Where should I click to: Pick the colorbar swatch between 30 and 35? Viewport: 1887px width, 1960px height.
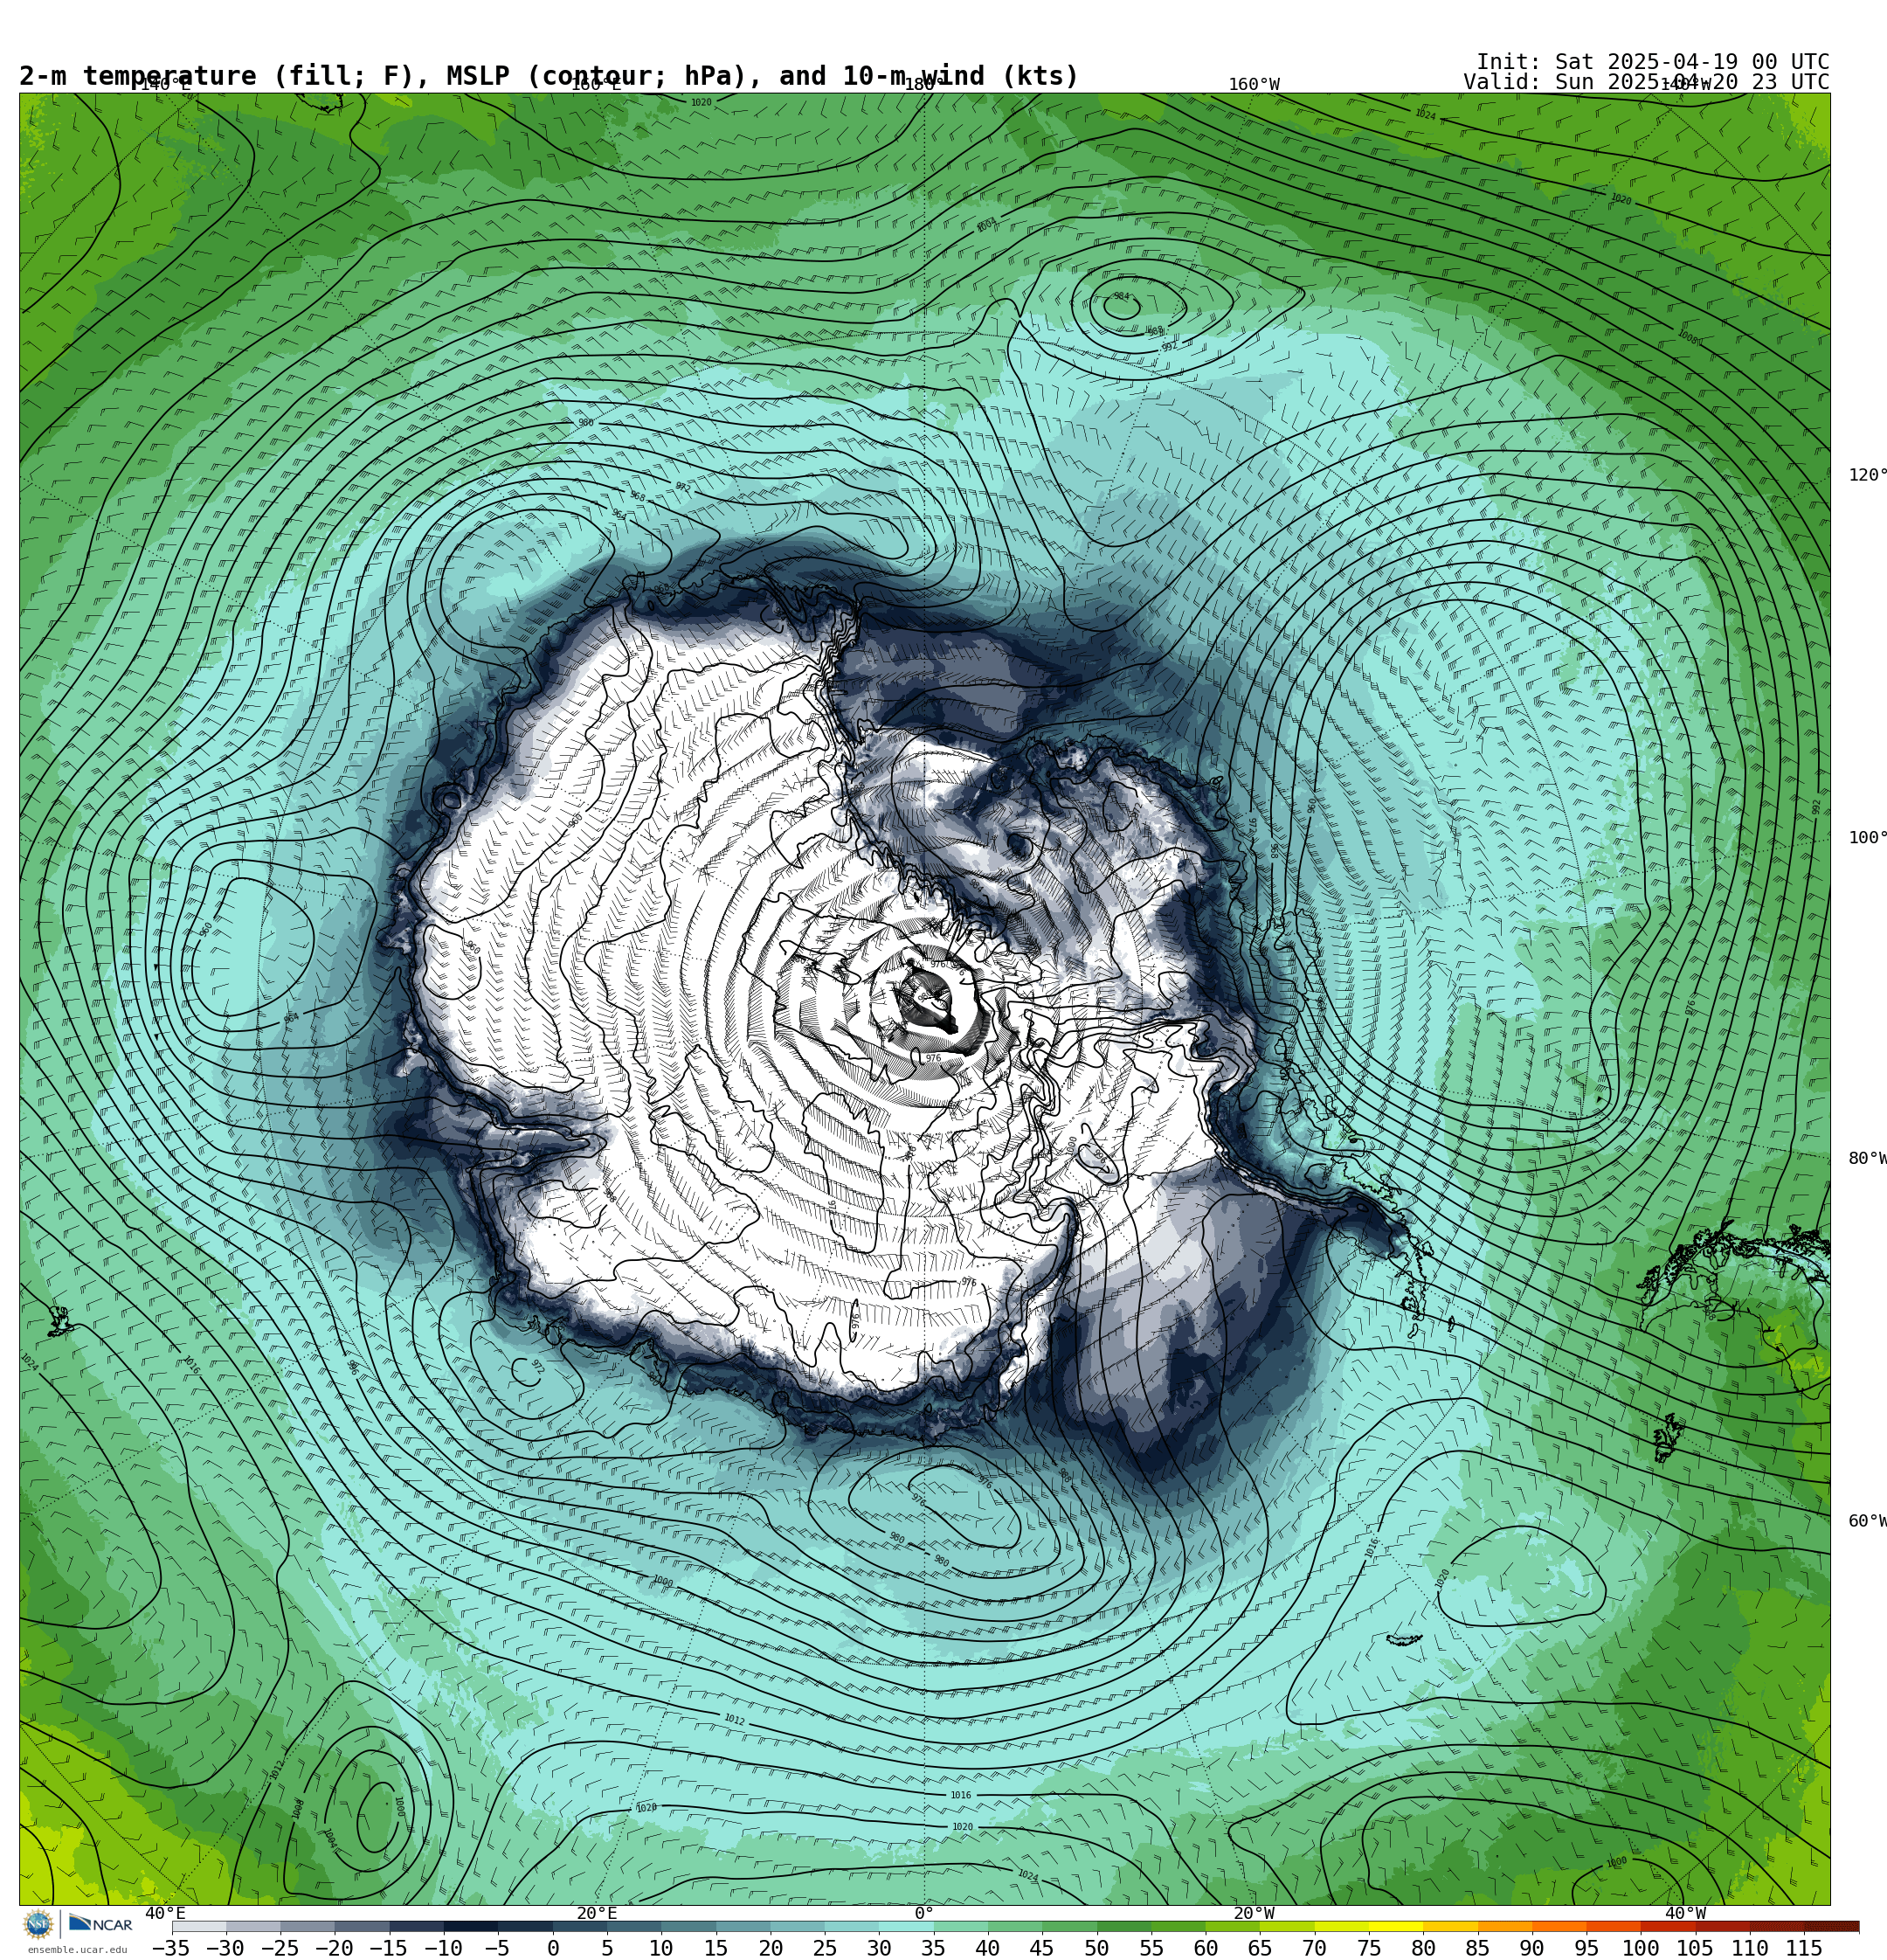[905, 1926]
